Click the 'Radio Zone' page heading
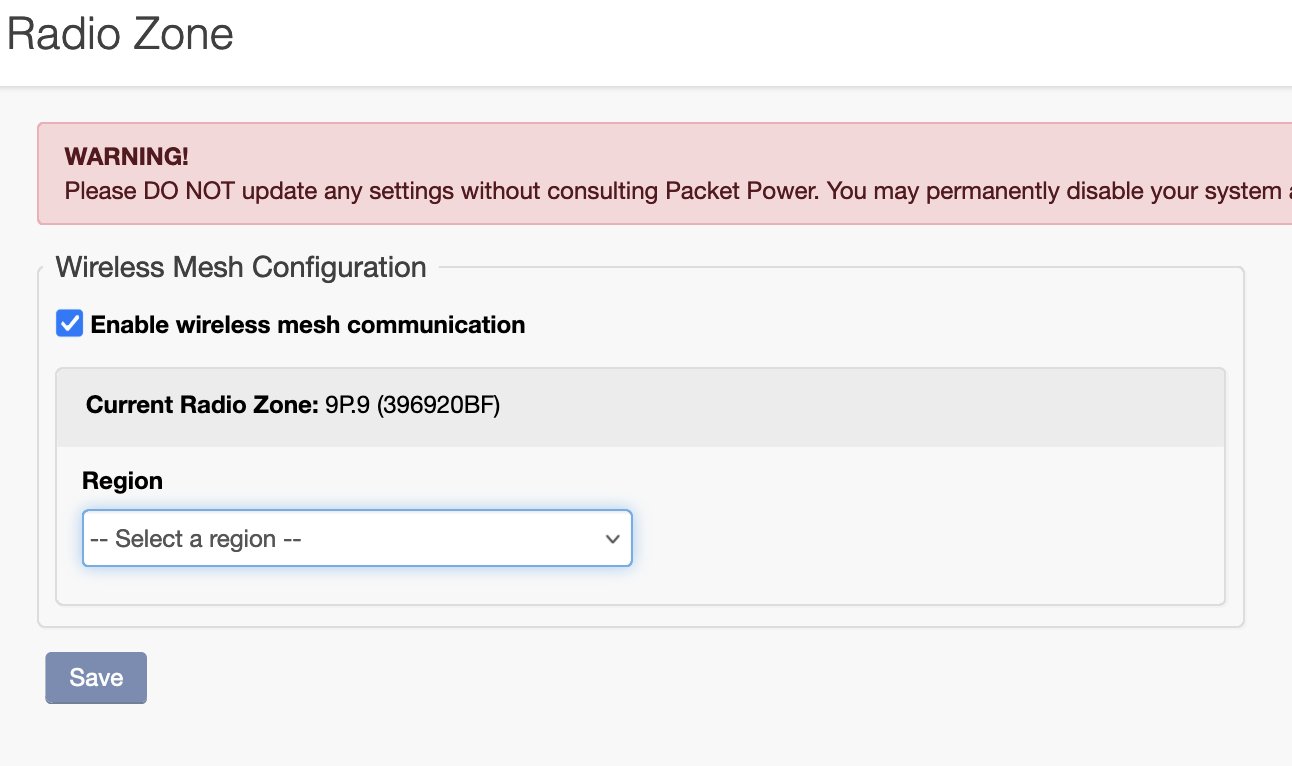The image size is (1292, 766). point(120,34)
